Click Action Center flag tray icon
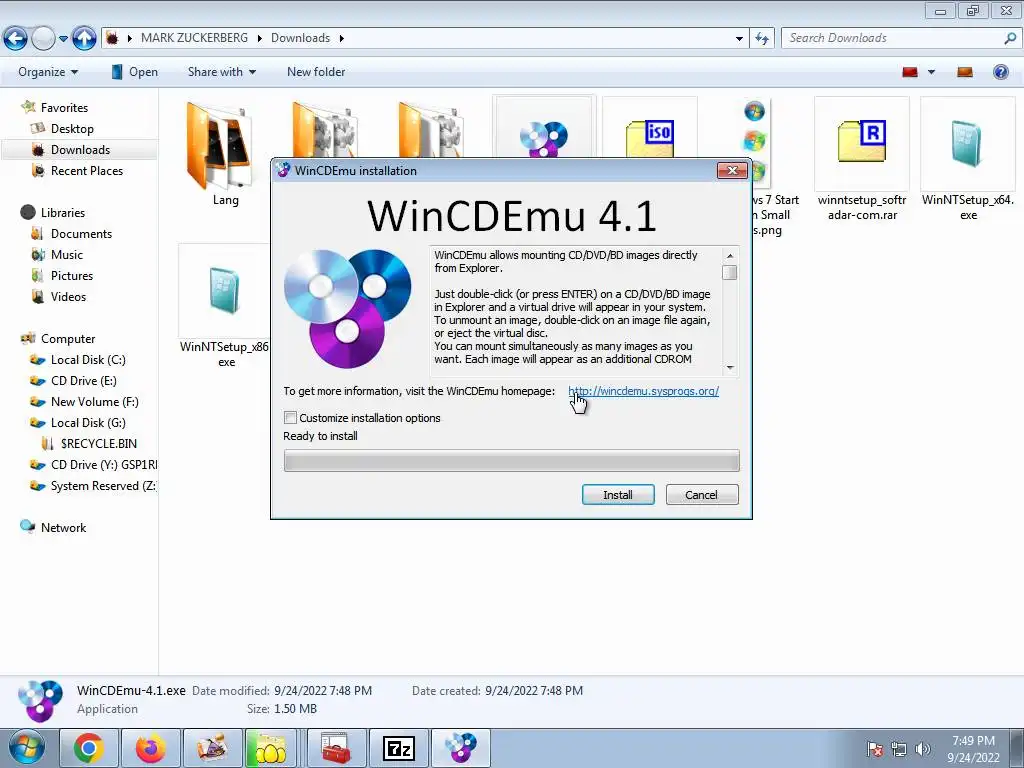The height and width of the screenshot is (768, 1024). (875, 749)
